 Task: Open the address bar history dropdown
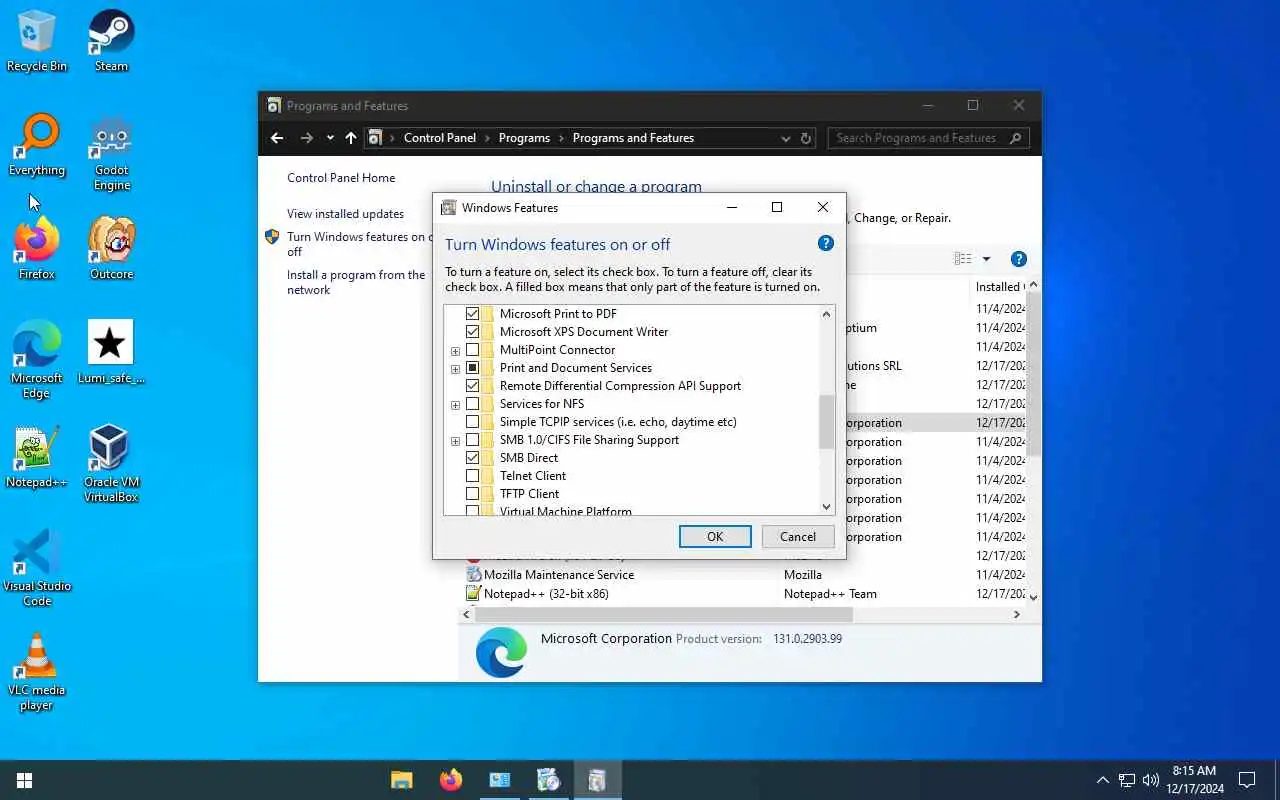[785, 138]
